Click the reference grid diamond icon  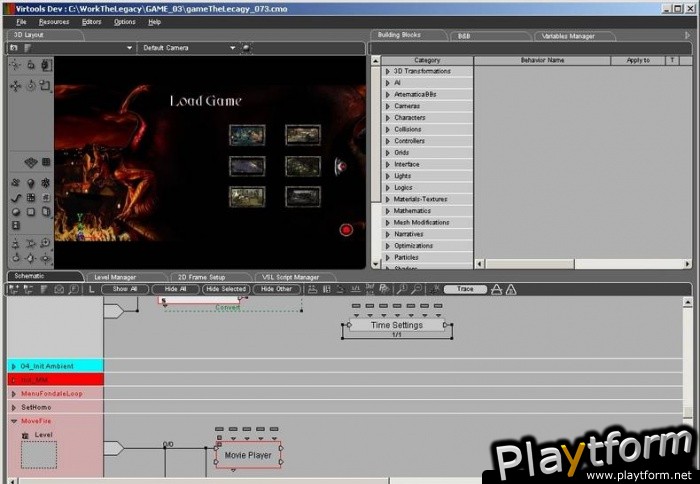[30, 162]
